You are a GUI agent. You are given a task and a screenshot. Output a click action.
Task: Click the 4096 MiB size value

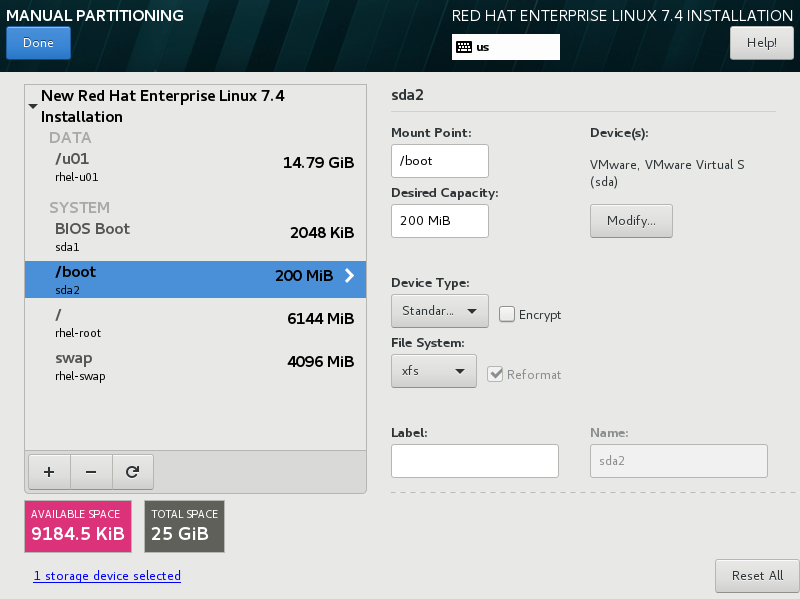coord(320,362)
